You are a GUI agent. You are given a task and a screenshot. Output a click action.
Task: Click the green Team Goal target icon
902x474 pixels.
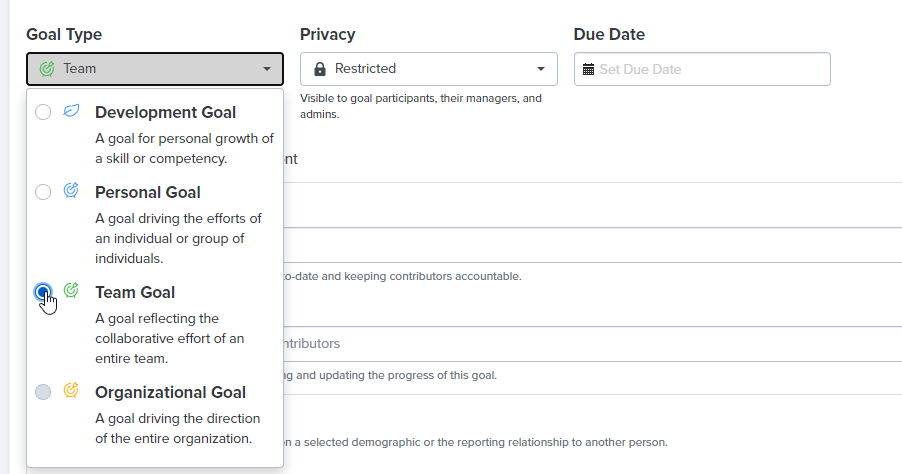[71, 290]
